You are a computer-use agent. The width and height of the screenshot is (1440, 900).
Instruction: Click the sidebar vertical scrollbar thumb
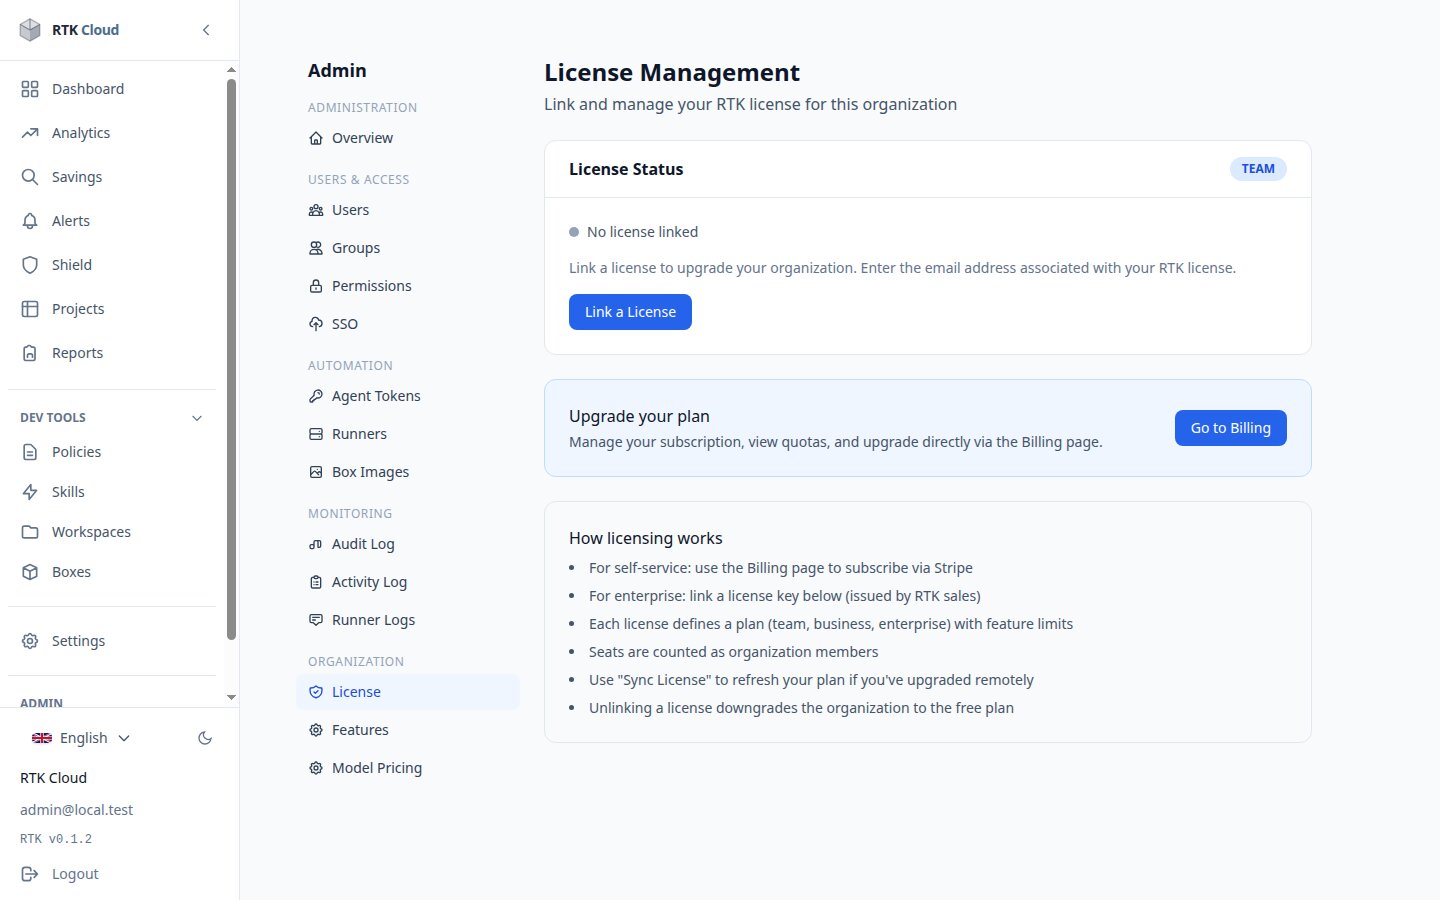(232, 360)
